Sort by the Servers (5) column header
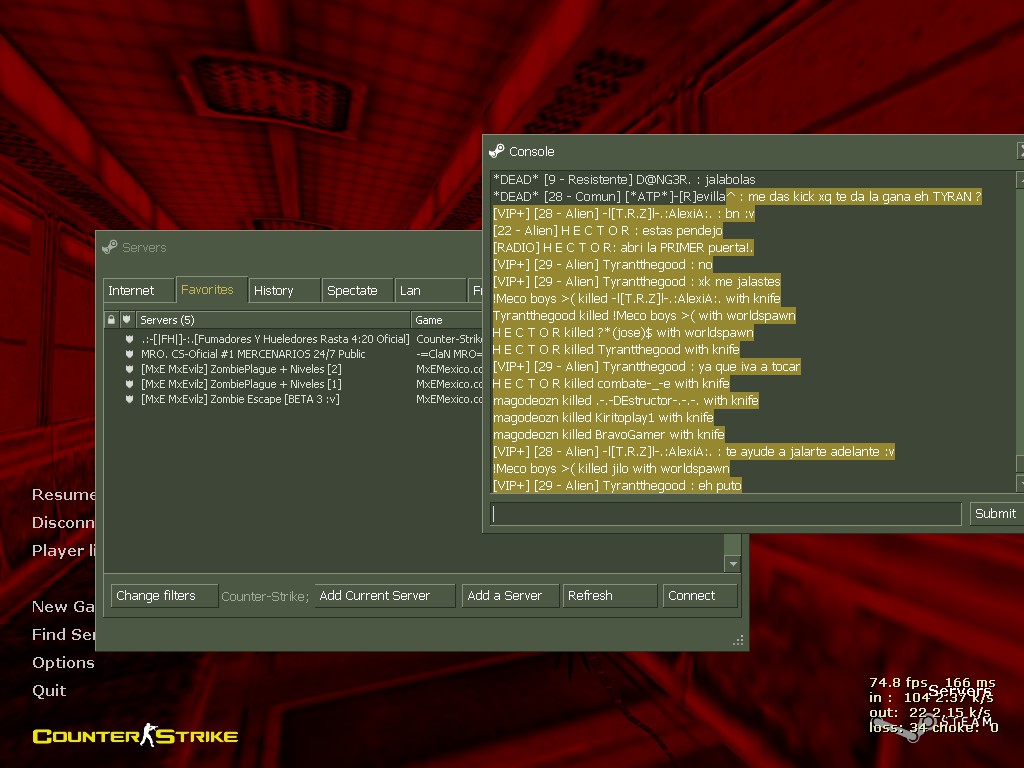The height and width of the screenshot is (768, 1024). (x=273, y=320)
